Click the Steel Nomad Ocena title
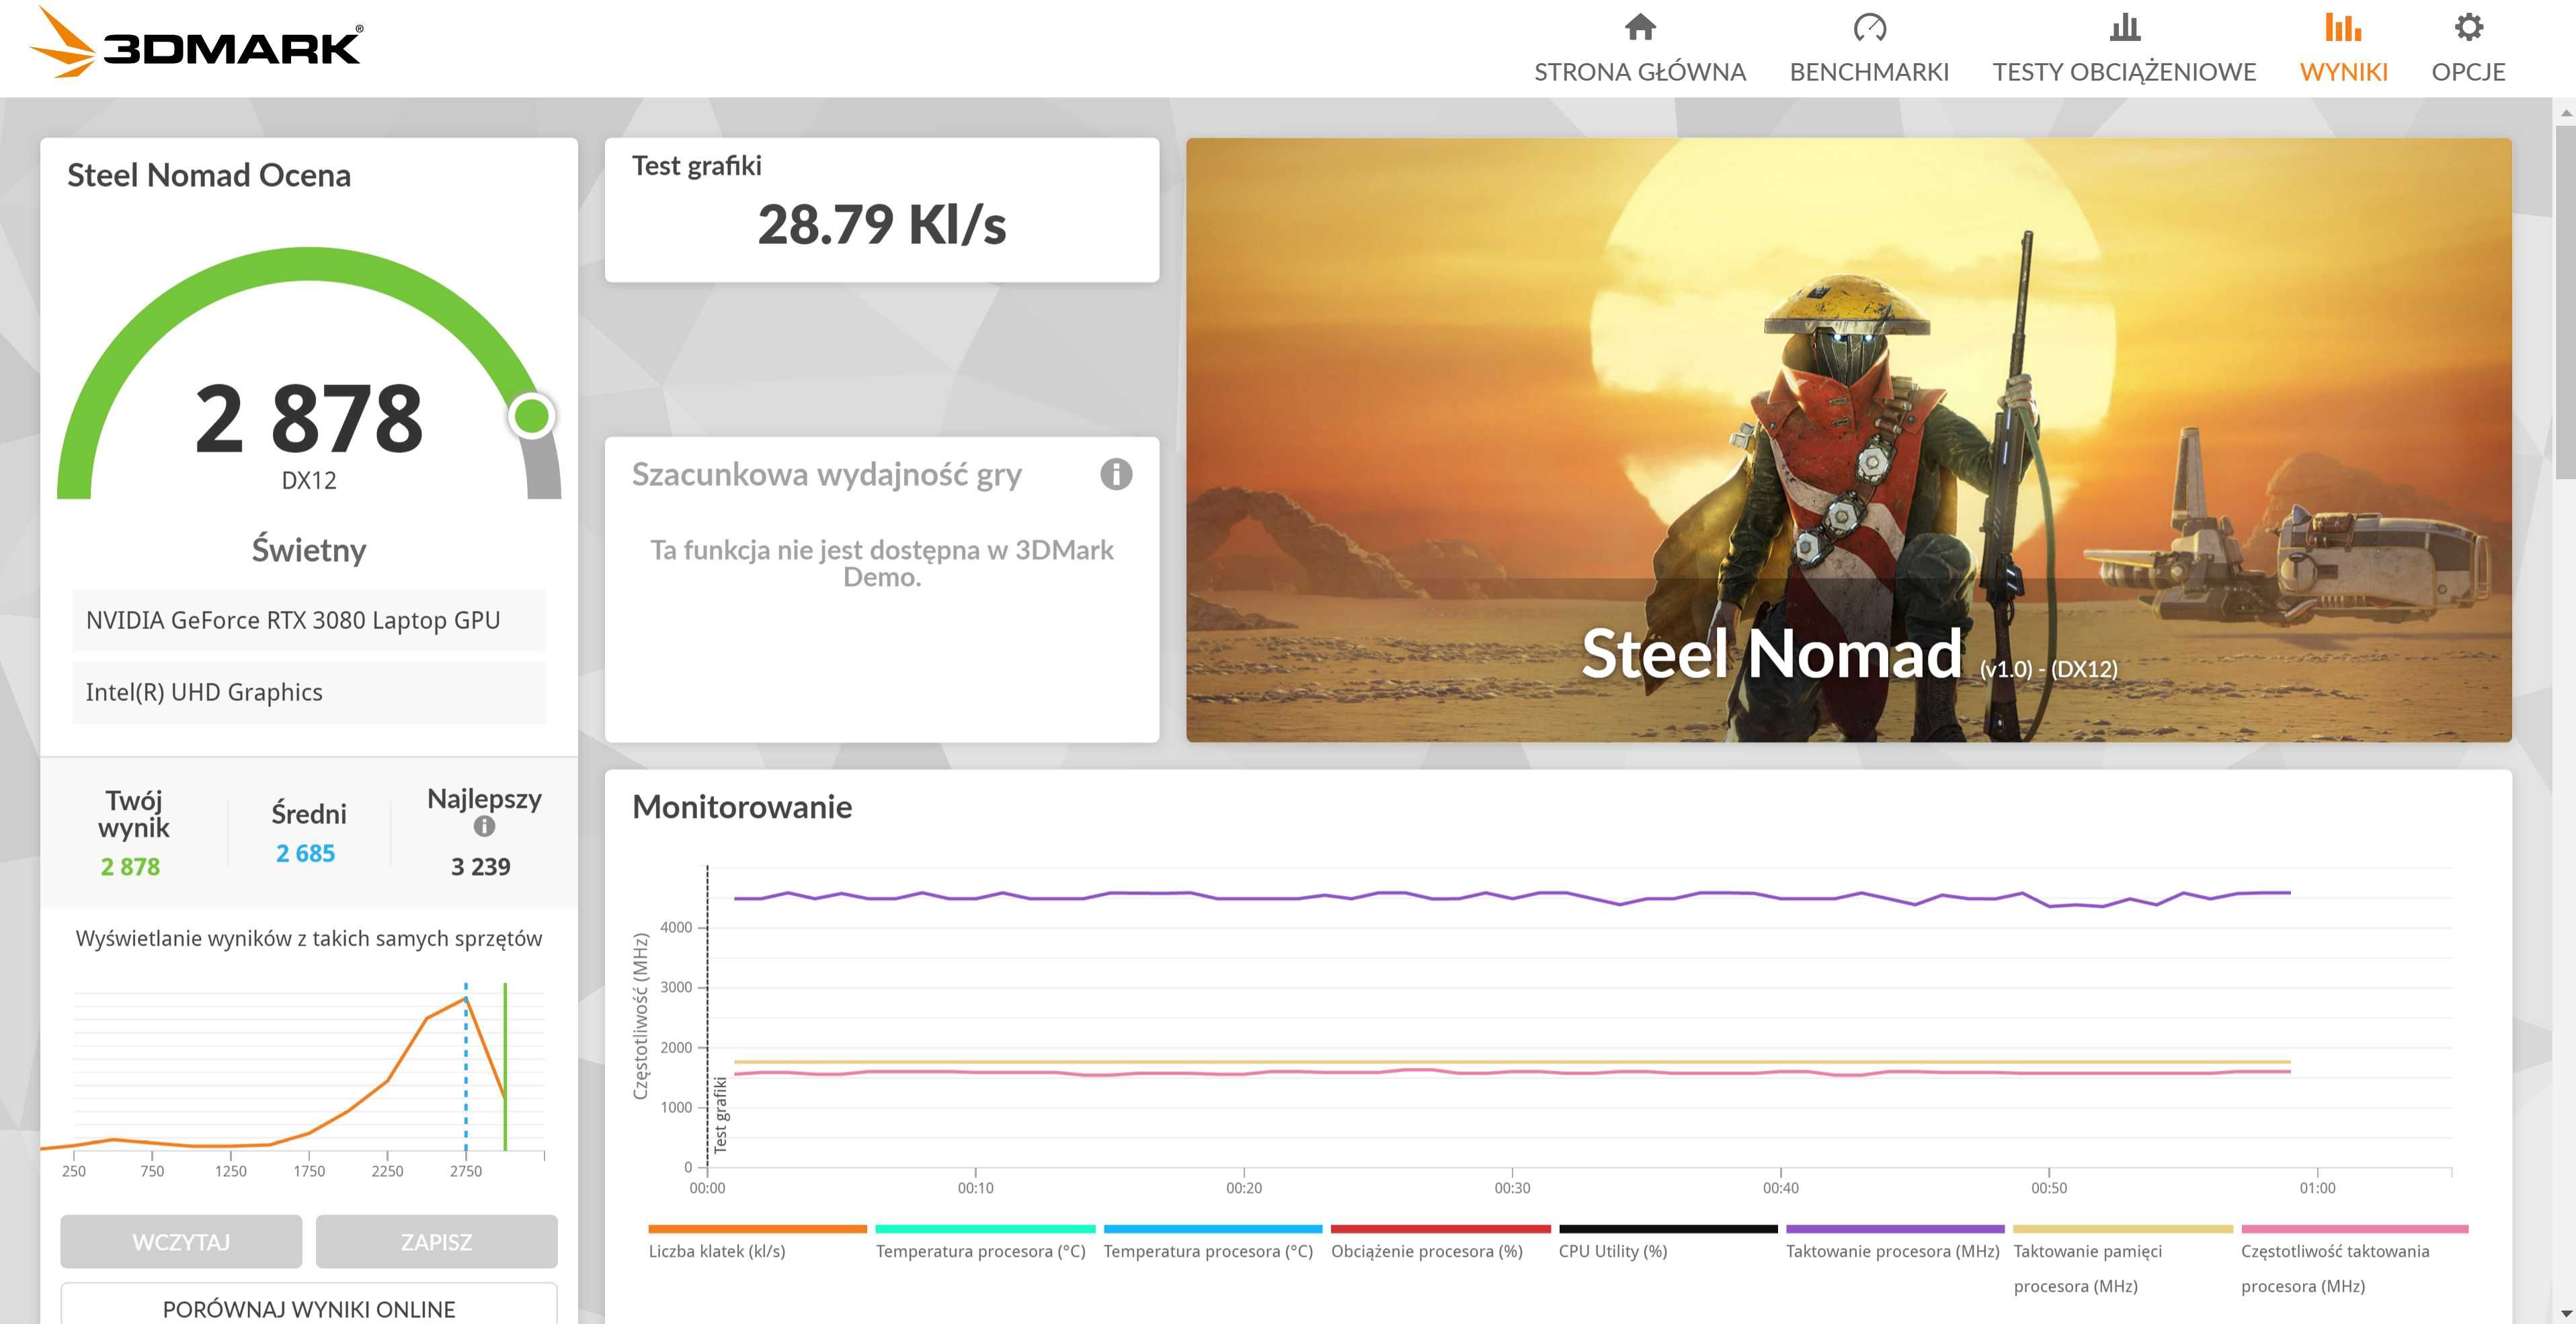This screenshot has width=2576, height=1324. coord(209,175)
